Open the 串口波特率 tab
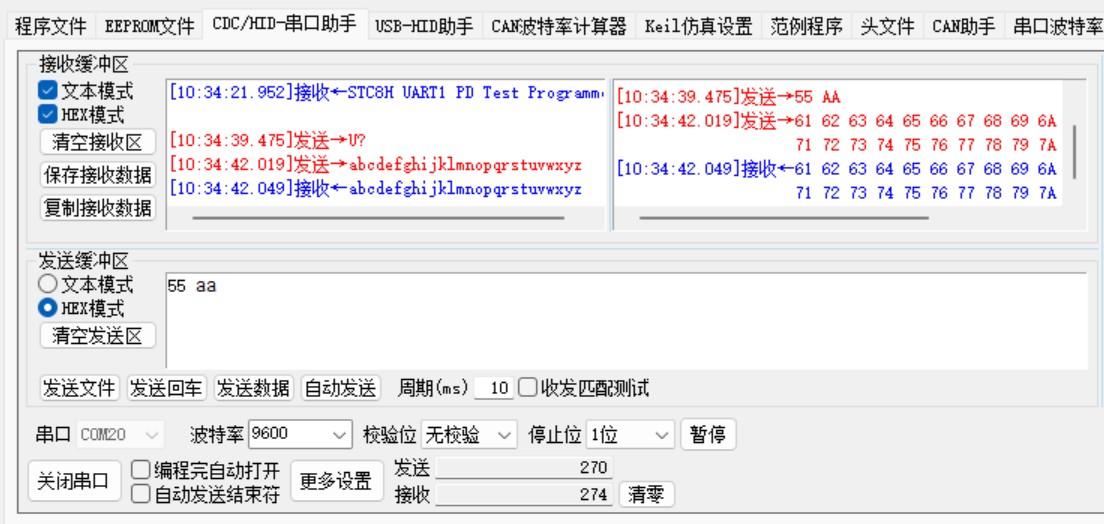The height and width of the screenshot is (524, 1104). pyautogui.click(x=1055, y=27)
